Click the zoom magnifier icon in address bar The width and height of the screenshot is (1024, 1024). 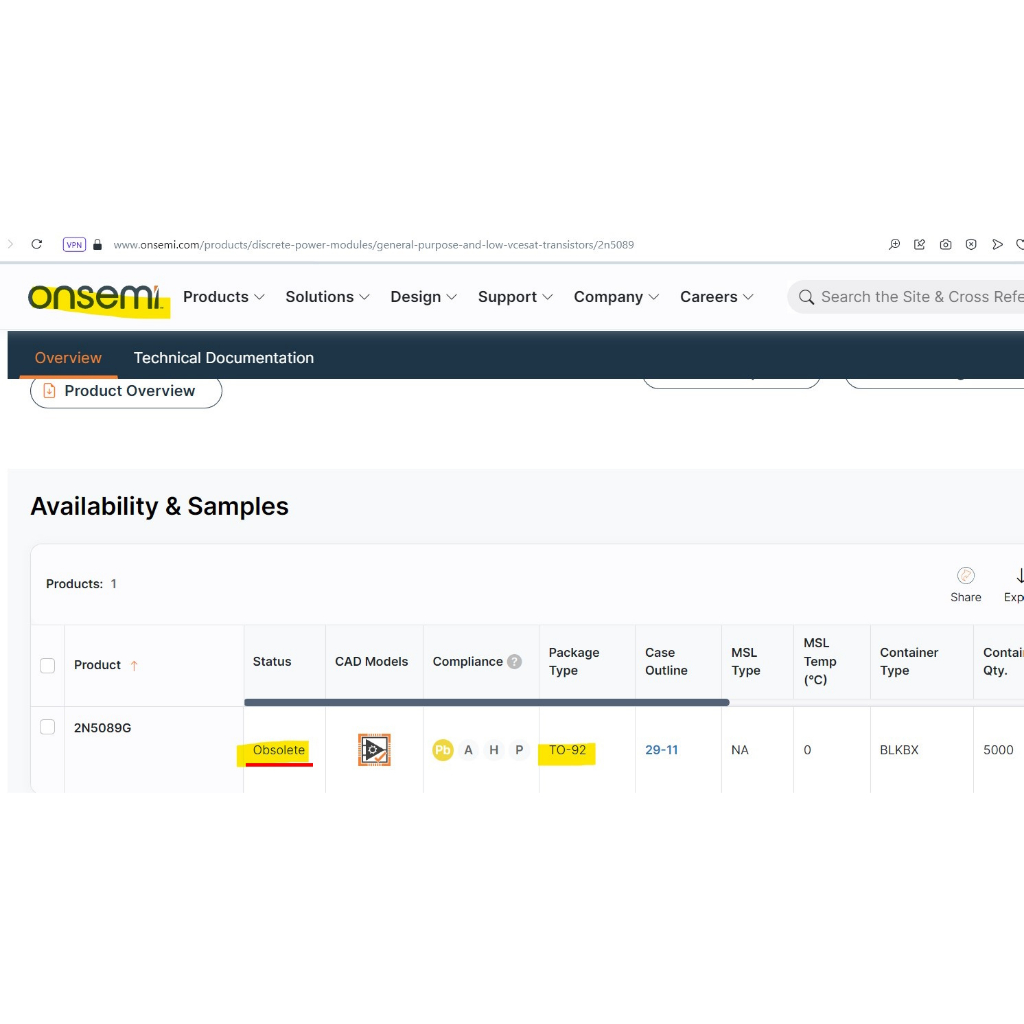[894, 244]
